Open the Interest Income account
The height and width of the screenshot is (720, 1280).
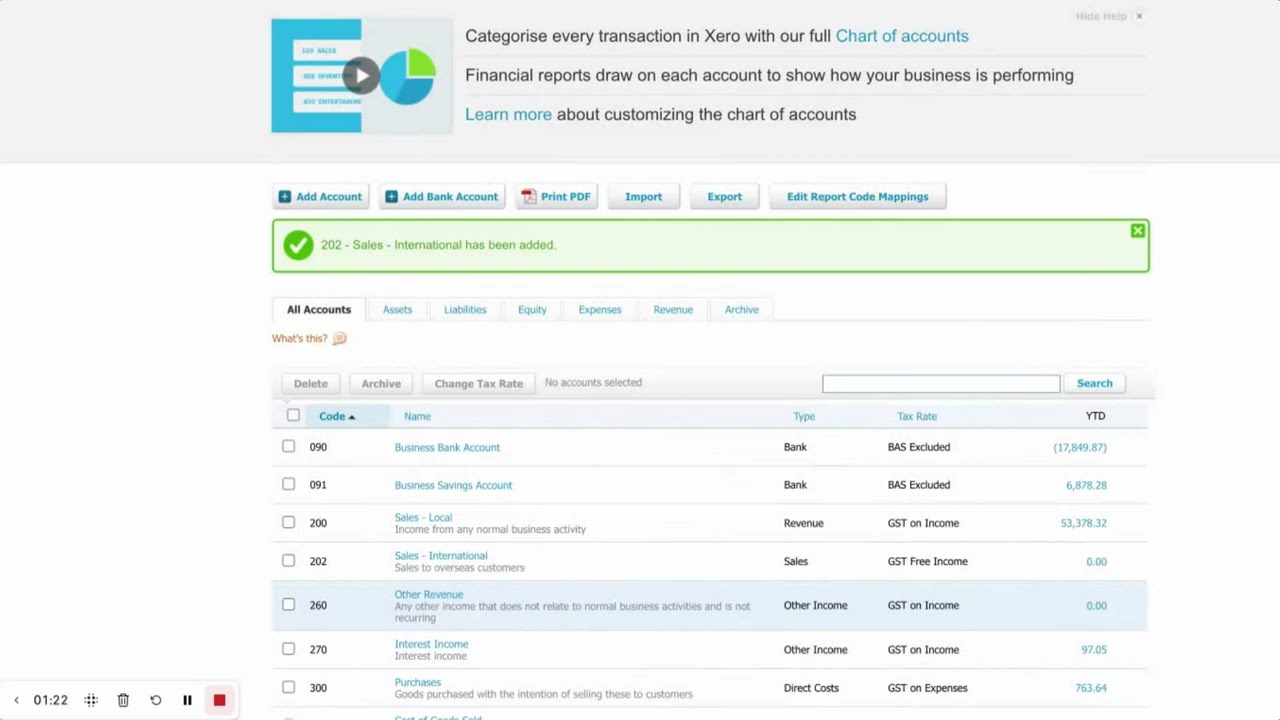[431, 645]
